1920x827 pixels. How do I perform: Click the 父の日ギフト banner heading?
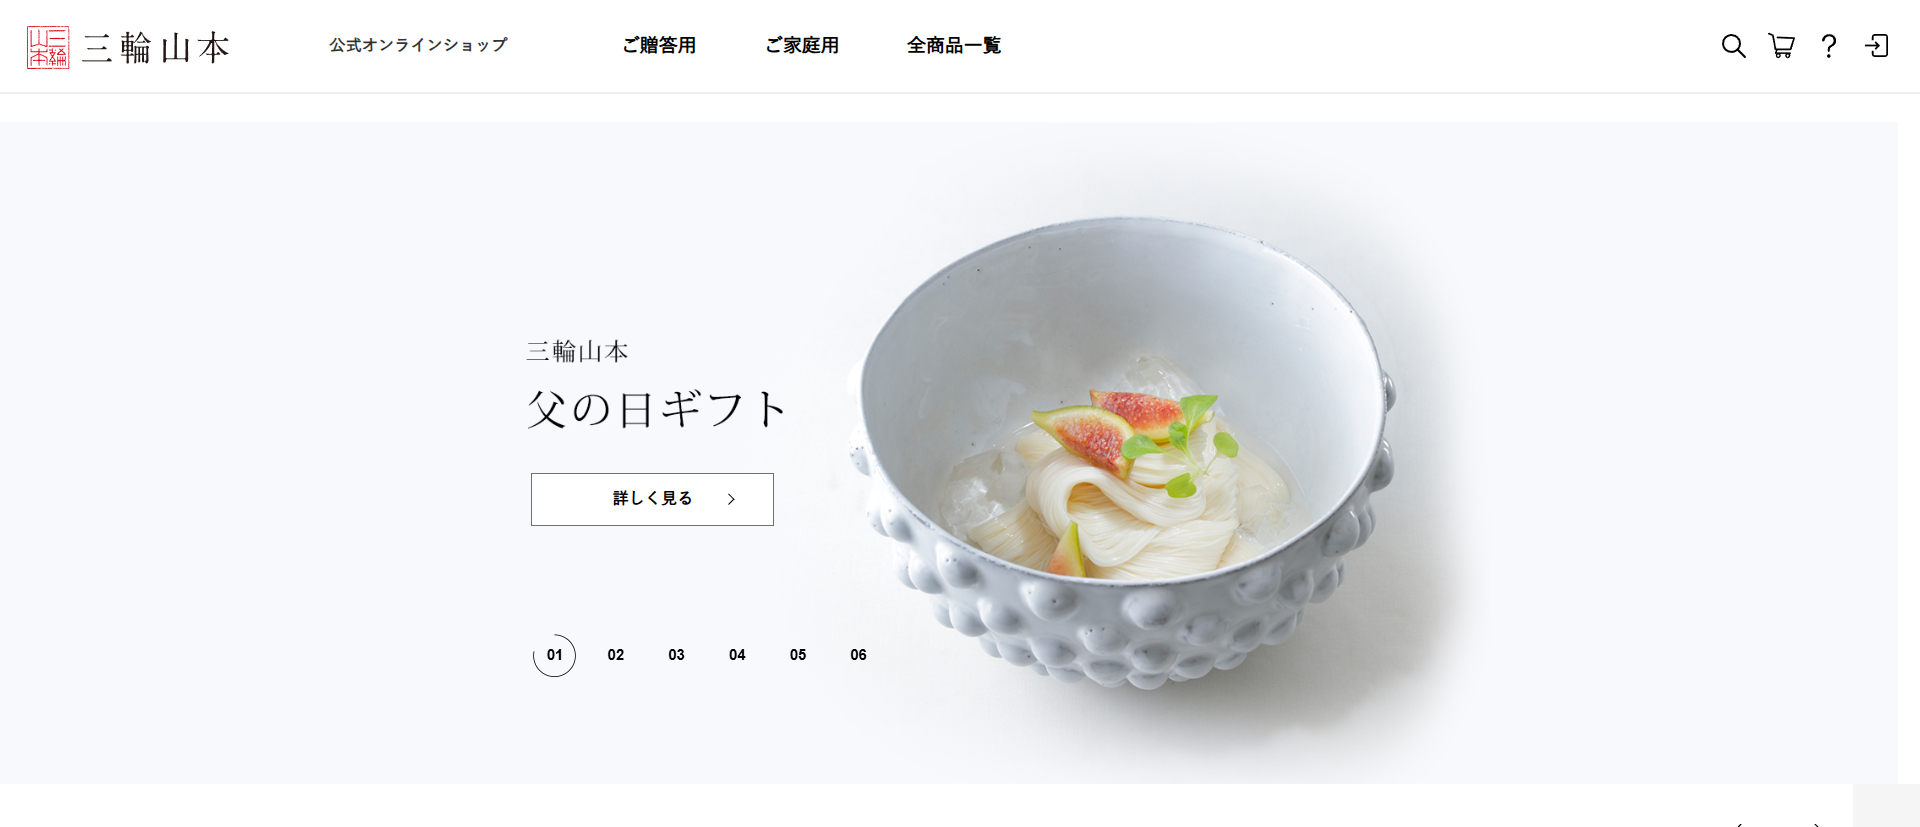point(657,409)
